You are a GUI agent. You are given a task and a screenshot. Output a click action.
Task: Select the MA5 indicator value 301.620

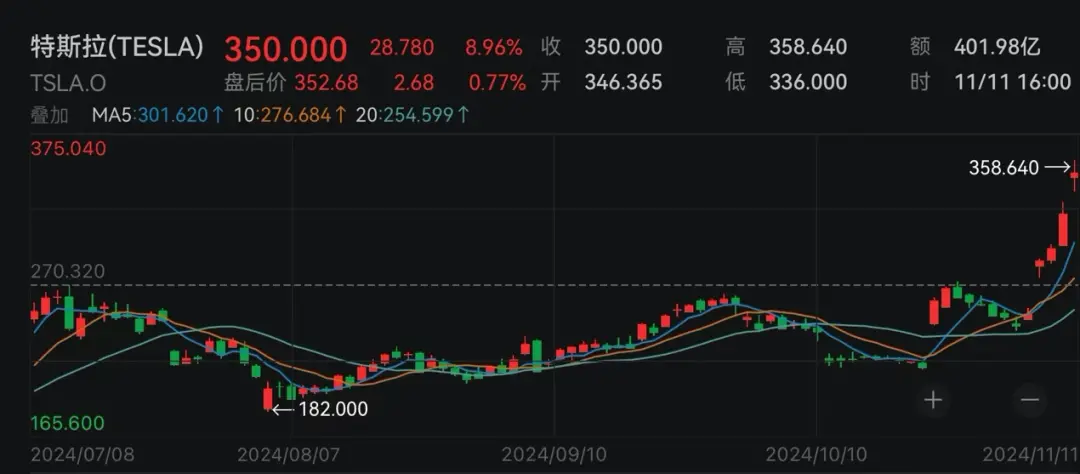click(172, 115)
